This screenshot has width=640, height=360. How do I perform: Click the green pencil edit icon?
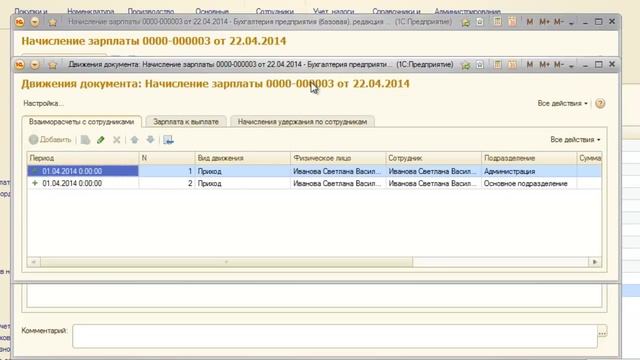[x=101, y=140]
